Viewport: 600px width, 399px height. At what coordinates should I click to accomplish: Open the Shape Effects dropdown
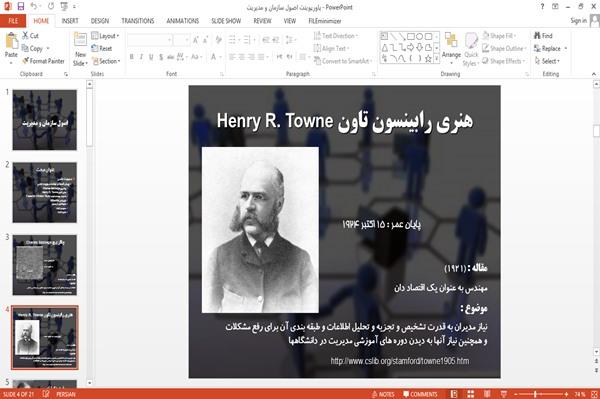point(504,61)
